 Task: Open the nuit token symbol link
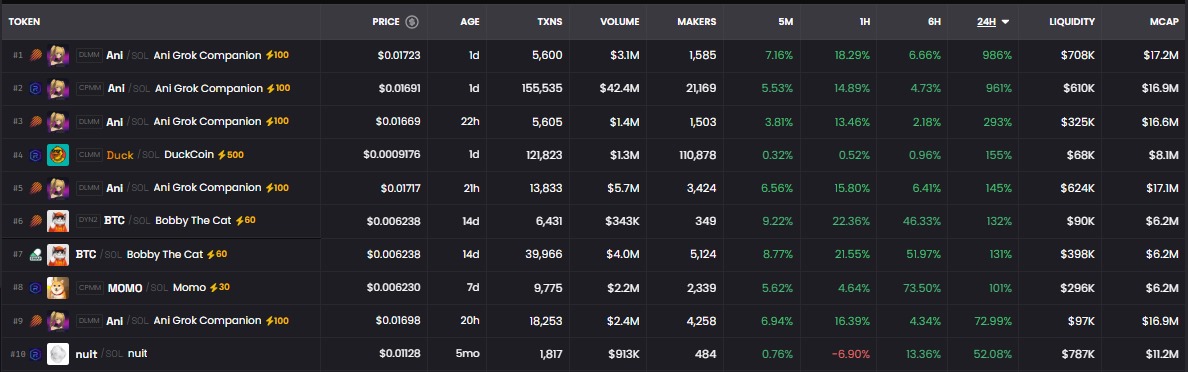click(x=86, y=354)
